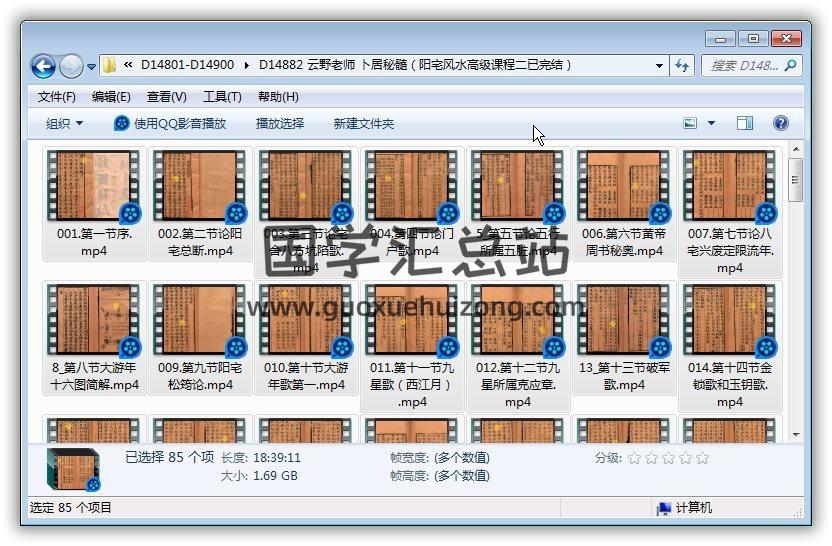Click the D14801-D14900 breadcrumb folder
Image resolution: width=832 pixels, height=546 pixels.
pyautogui.click(x=187, y=65)
